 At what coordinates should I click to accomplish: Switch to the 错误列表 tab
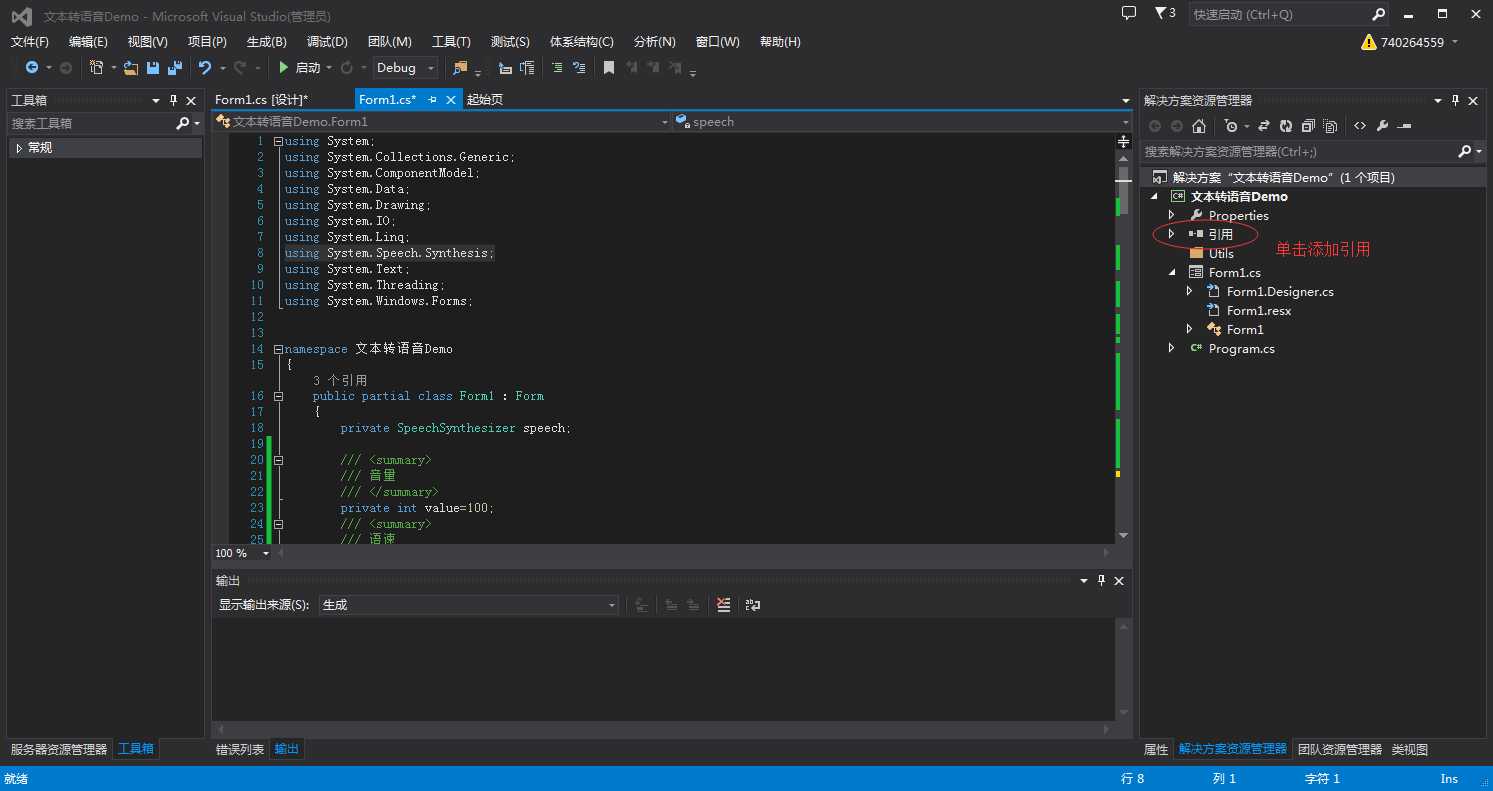[x=240, y=749]
